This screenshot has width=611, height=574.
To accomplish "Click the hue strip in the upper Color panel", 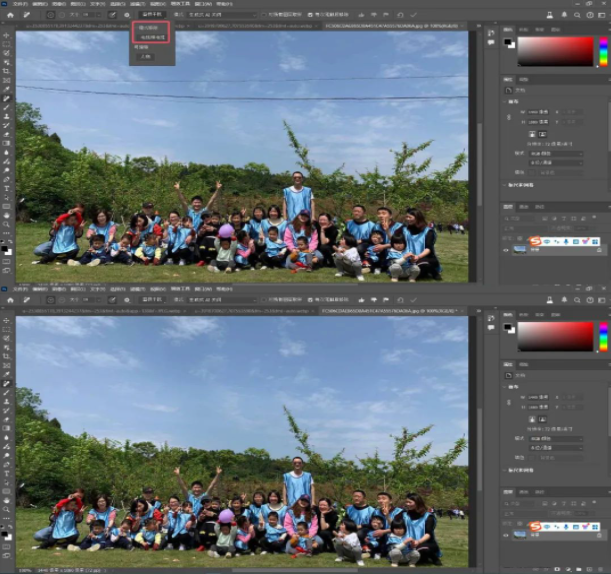I will point(603,51).
